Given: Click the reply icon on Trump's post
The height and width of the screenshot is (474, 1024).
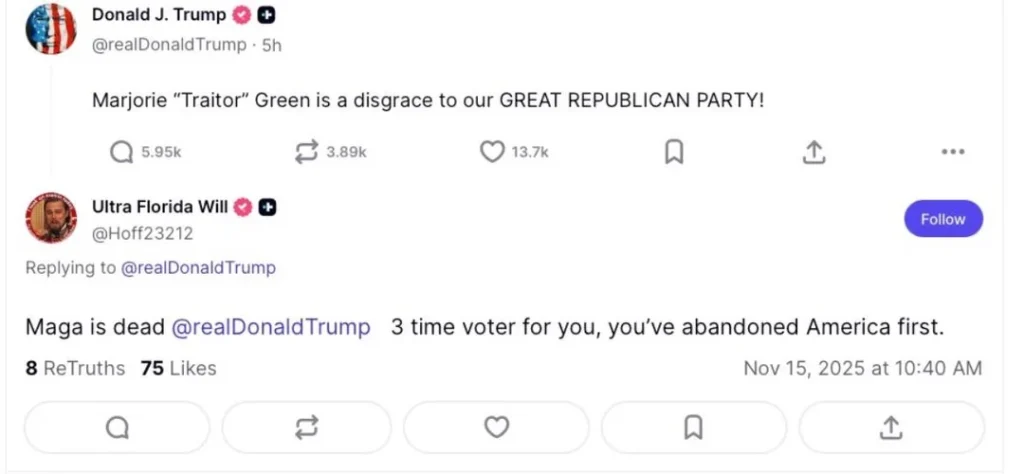Looking at the screenshot, I should [120, 152].
